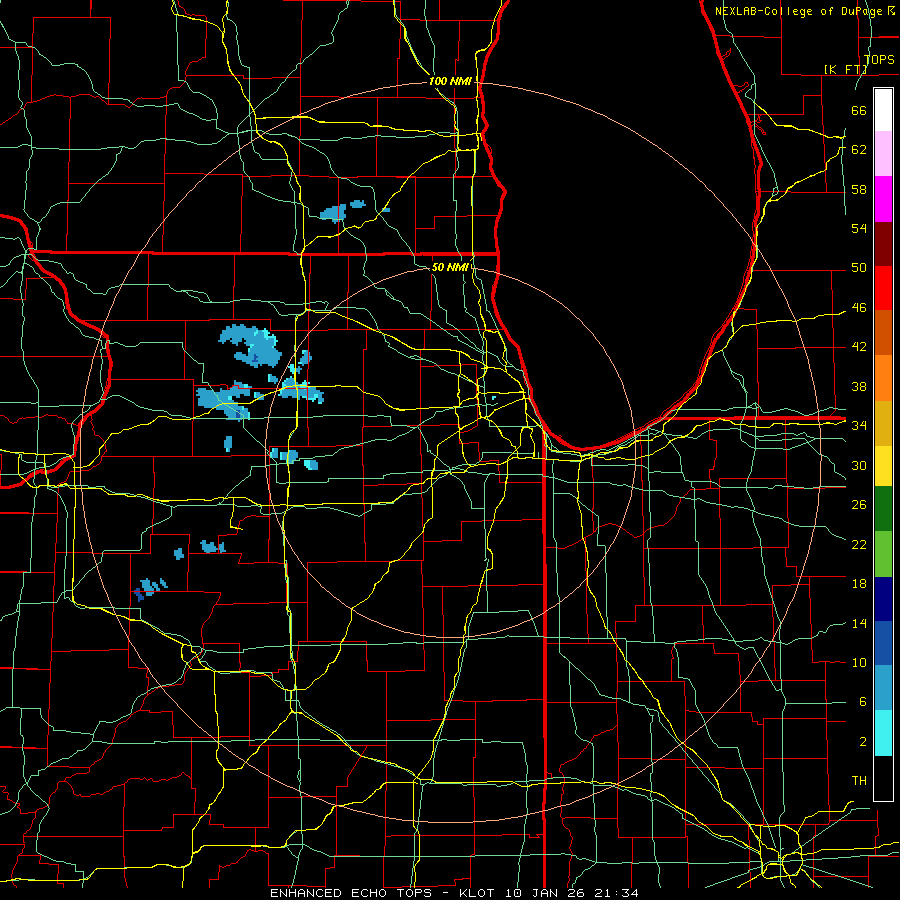900x900 pixels.
Task: Click the 30 legend value
Action: (859, 465)
